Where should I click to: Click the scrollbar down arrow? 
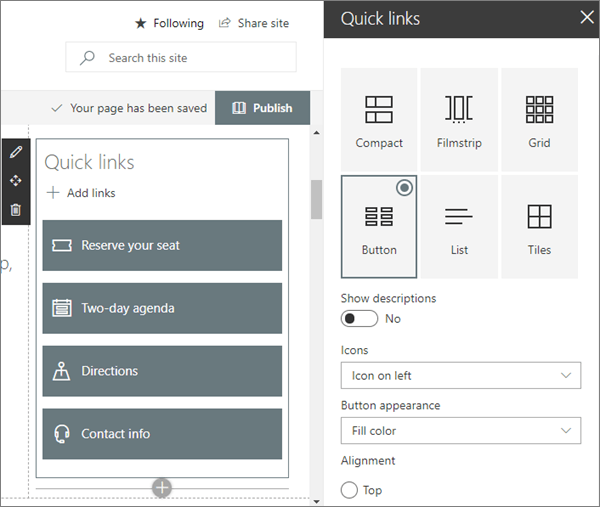[316, 501]
